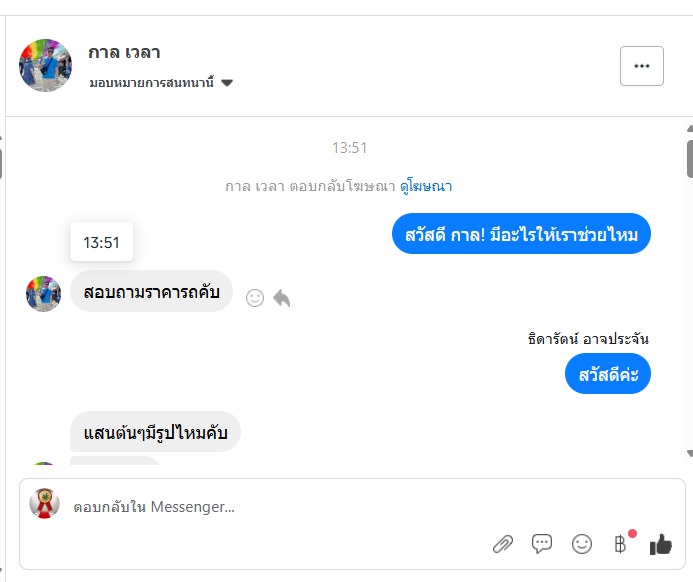
Task: Select the สวัสดีค่ะ message bubble
Action: click(607, 375)
